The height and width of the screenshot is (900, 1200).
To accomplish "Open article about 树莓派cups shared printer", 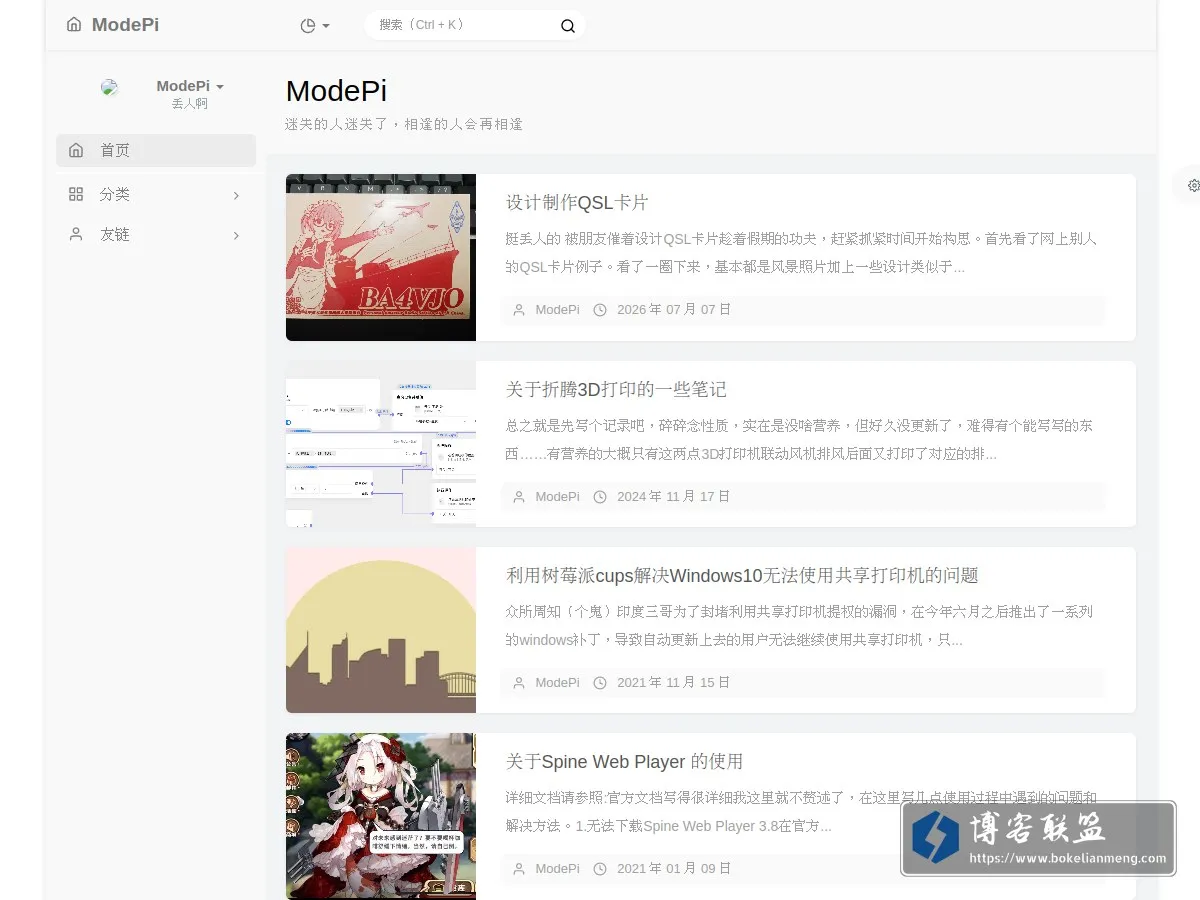I will 742,575.
